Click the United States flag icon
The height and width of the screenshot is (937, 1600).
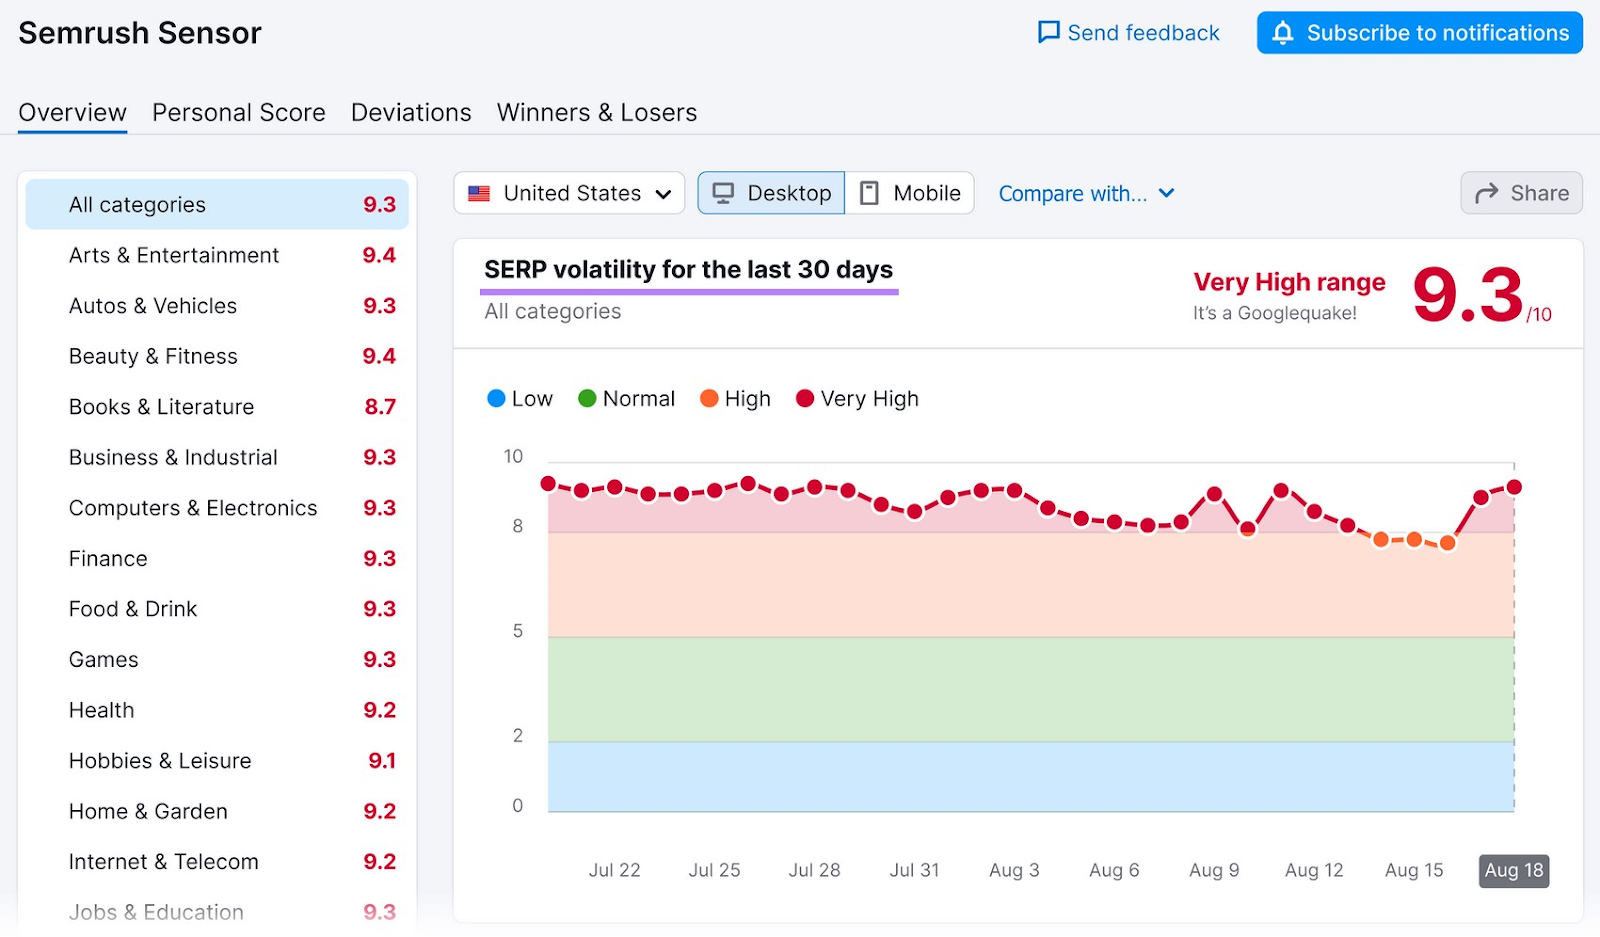click(479, 193)
